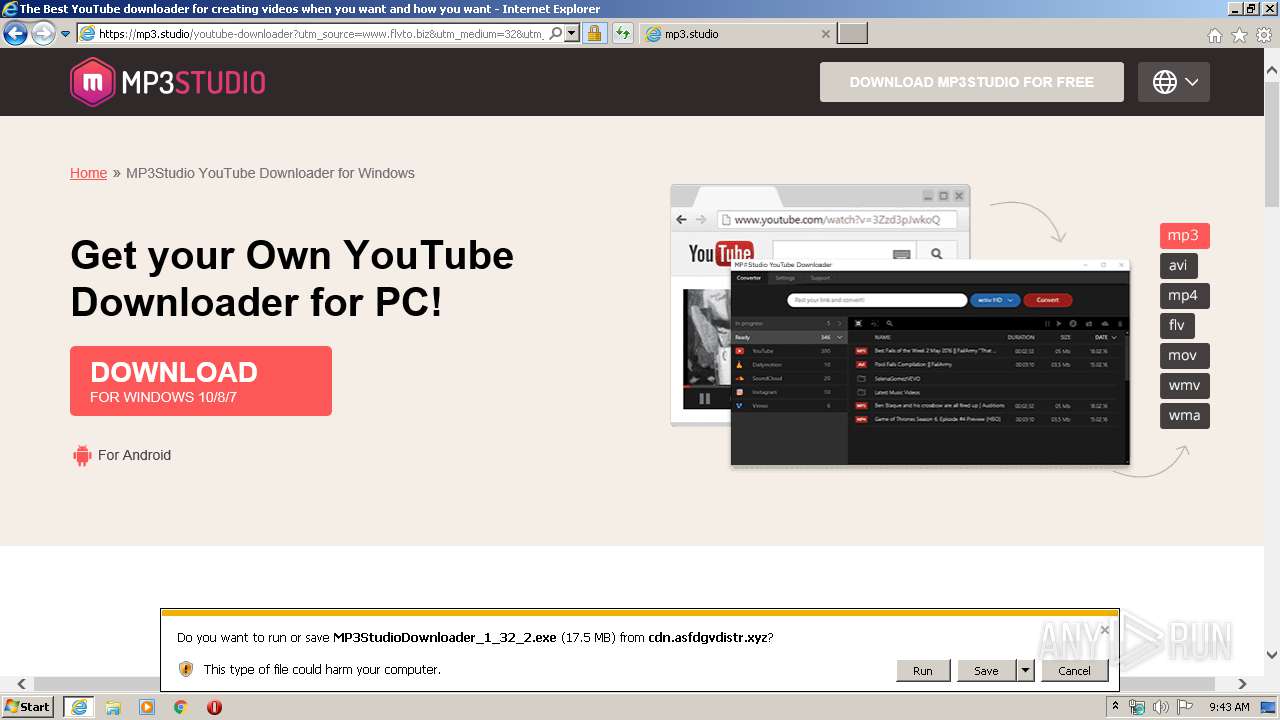The image size is (1280, 720).
Task: Click Download MP3Studio For Free button
Action: [x=972, y=82]
